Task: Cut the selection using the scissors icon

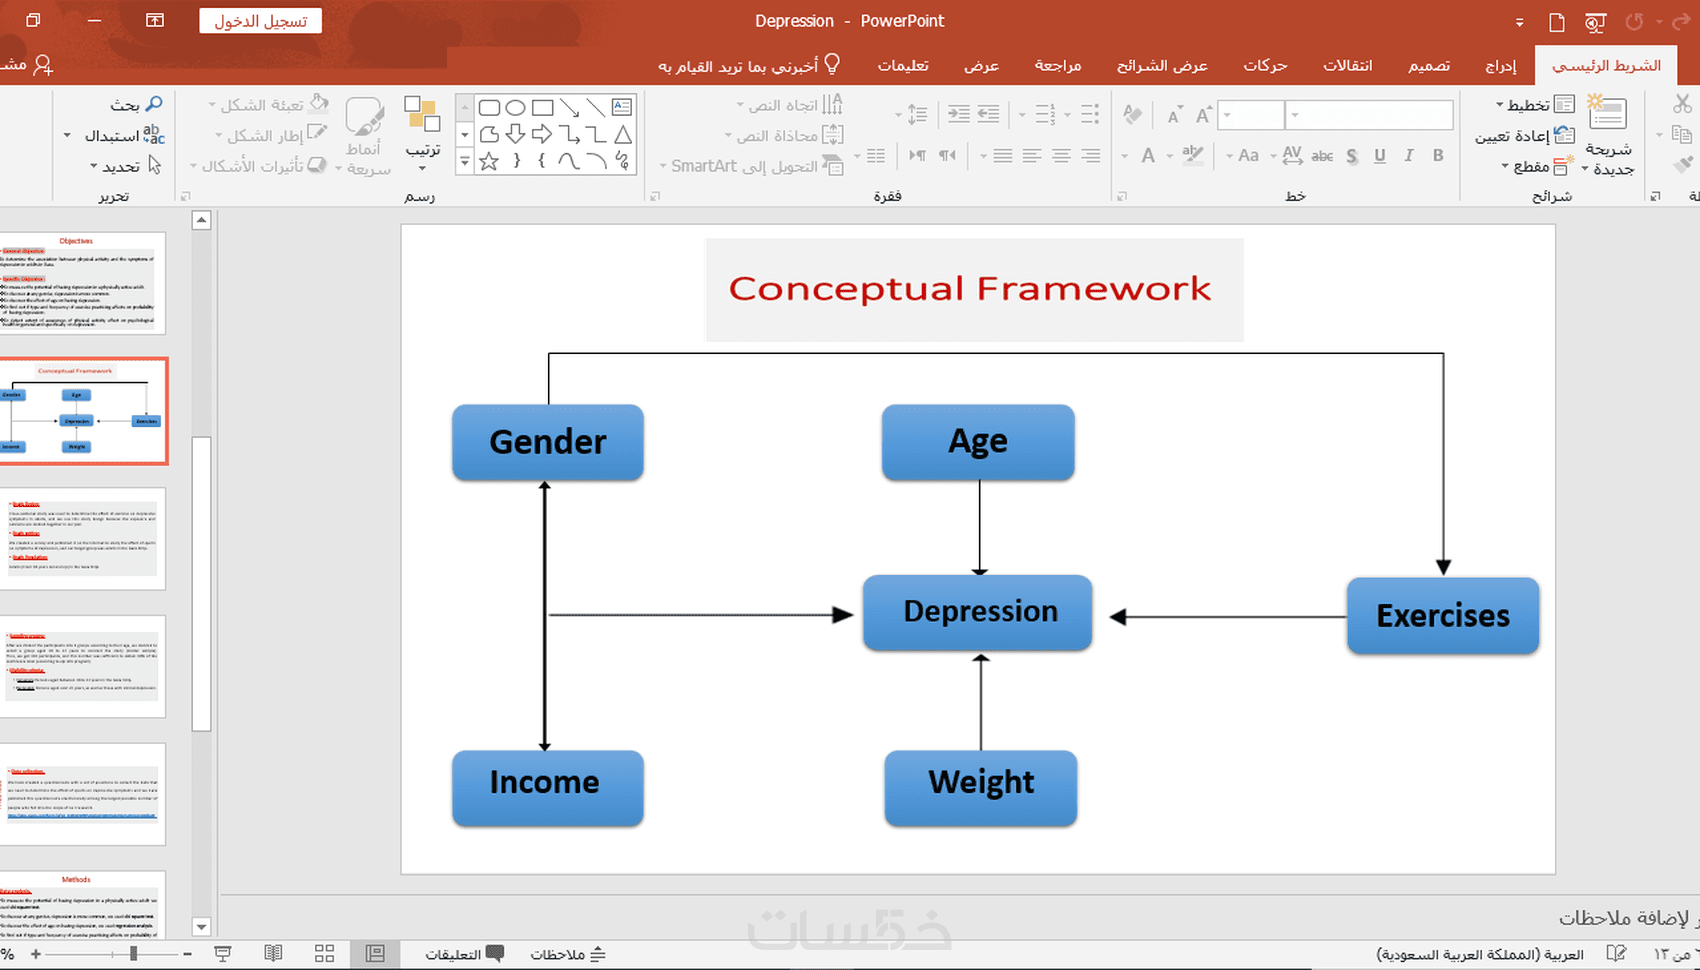Action: (1681, 104)
